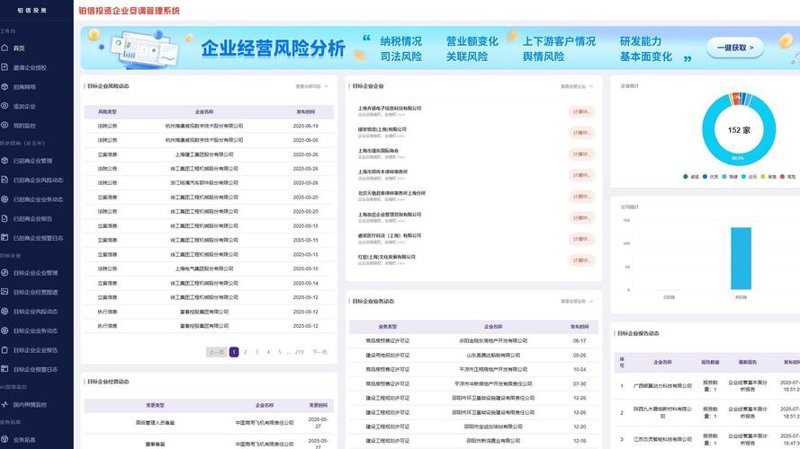Screen dimensions: 800x449
Task: Click 计算中 badge for 北京天驰君泰律师事务所上海分所
Action: point(581,196)
